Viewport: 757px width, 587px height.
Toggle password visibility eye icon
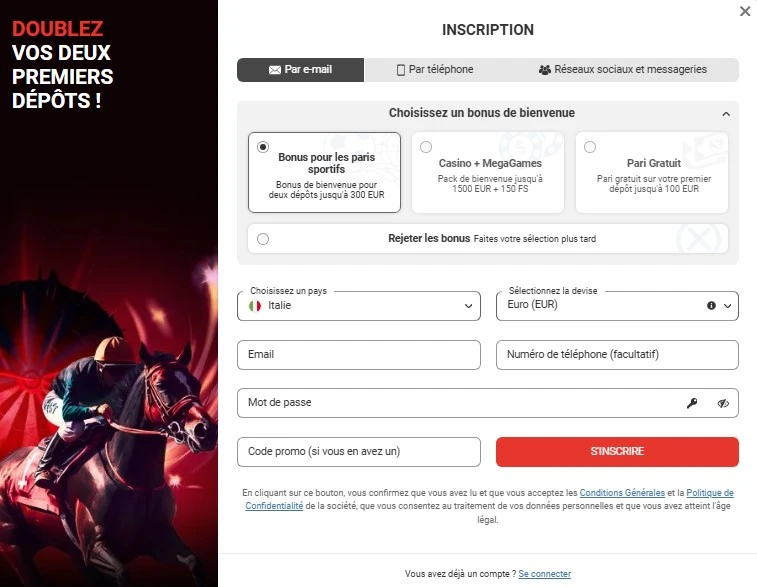723,403
